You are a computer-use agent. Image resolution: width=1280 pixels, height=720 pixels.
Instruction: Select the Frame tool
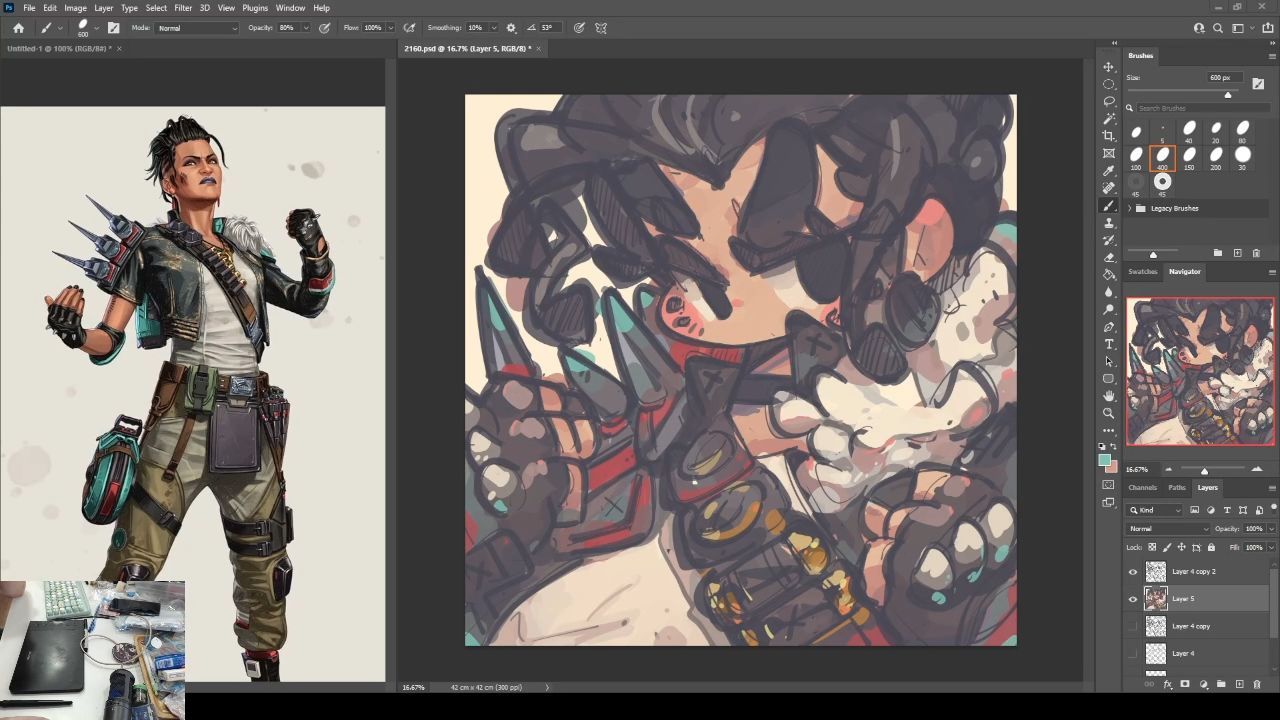pyautogui.click(x=1109, y=153)
